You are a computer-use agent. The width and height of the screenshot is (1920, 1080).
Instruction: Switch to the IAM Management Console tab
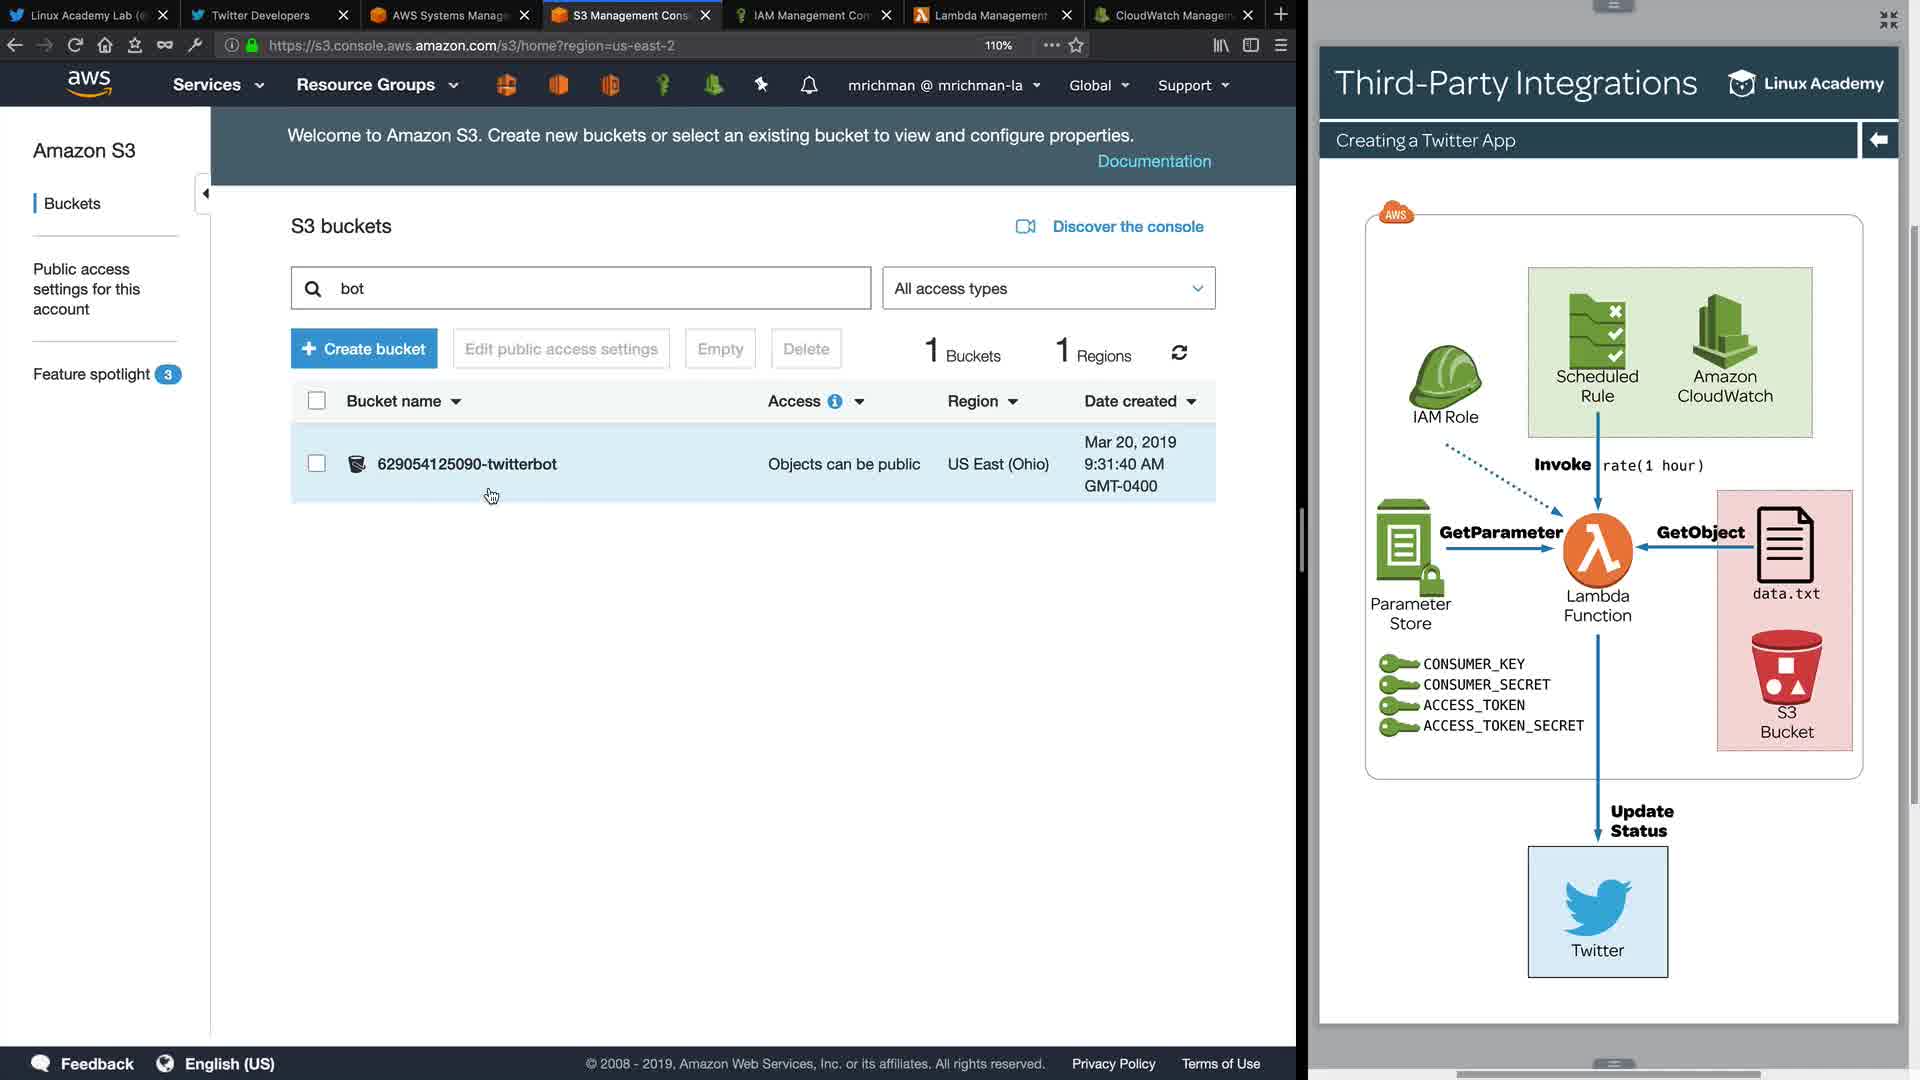pos(810,15)
